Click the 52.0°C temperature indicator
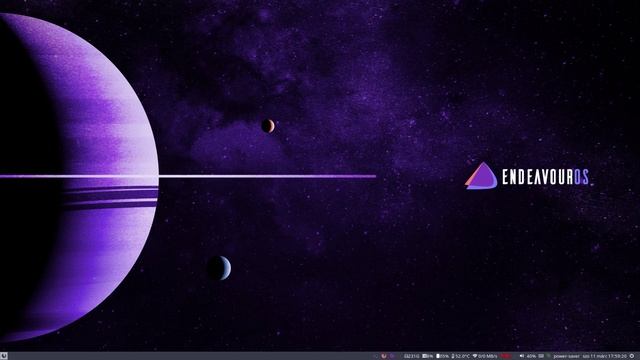640x360 pixels. (461, 356)
